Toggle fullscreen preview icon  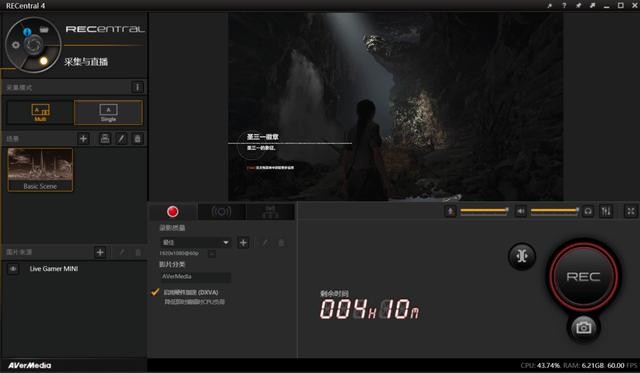coord(631,211)
